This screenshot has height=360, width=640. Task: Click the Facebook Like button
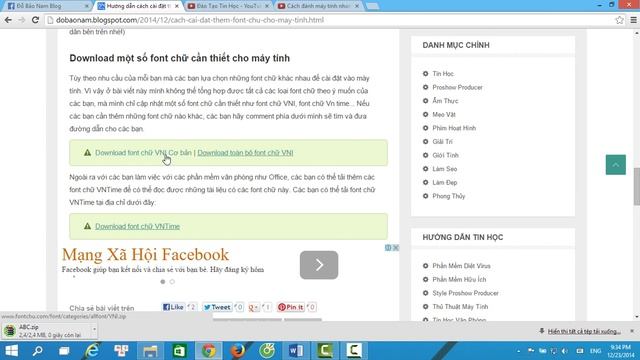[173, 307]
